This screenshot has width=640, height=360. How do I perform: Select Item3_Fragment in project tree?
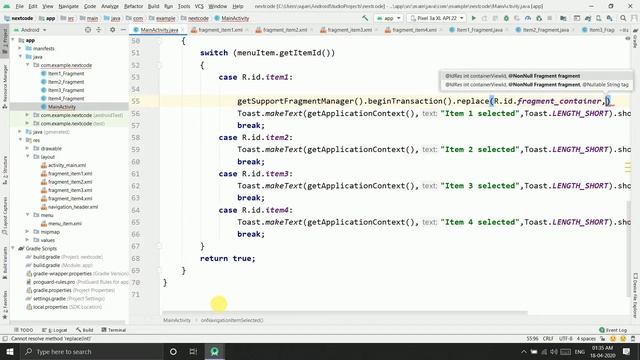click(66, 90)
